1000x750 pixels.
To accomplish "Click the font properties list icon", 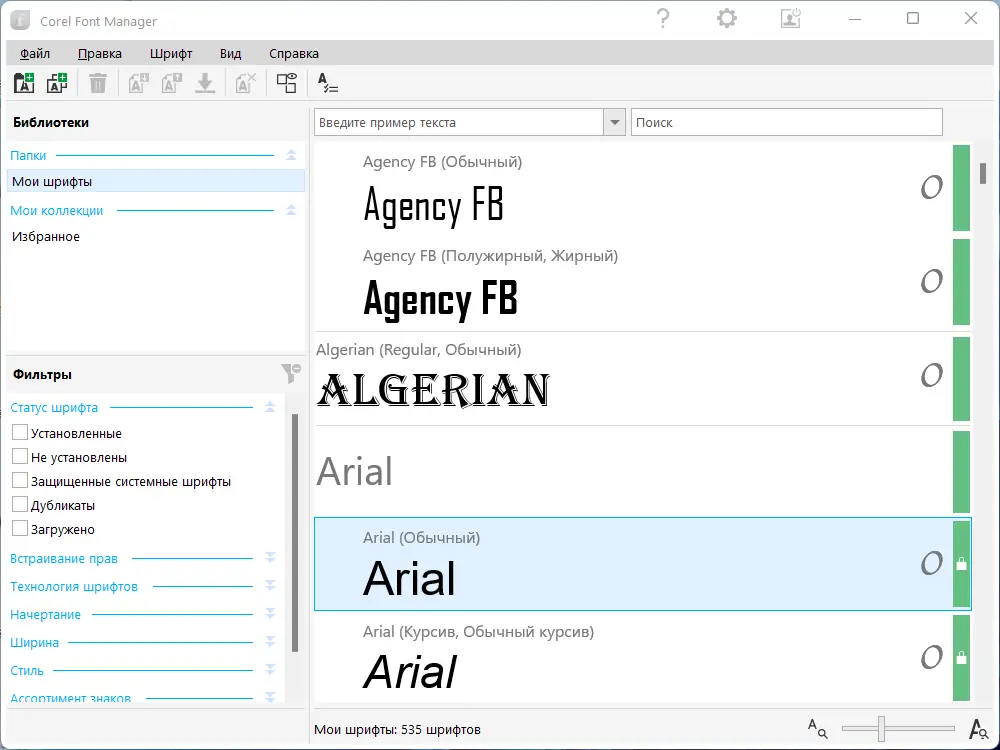I will click(327, 83).
